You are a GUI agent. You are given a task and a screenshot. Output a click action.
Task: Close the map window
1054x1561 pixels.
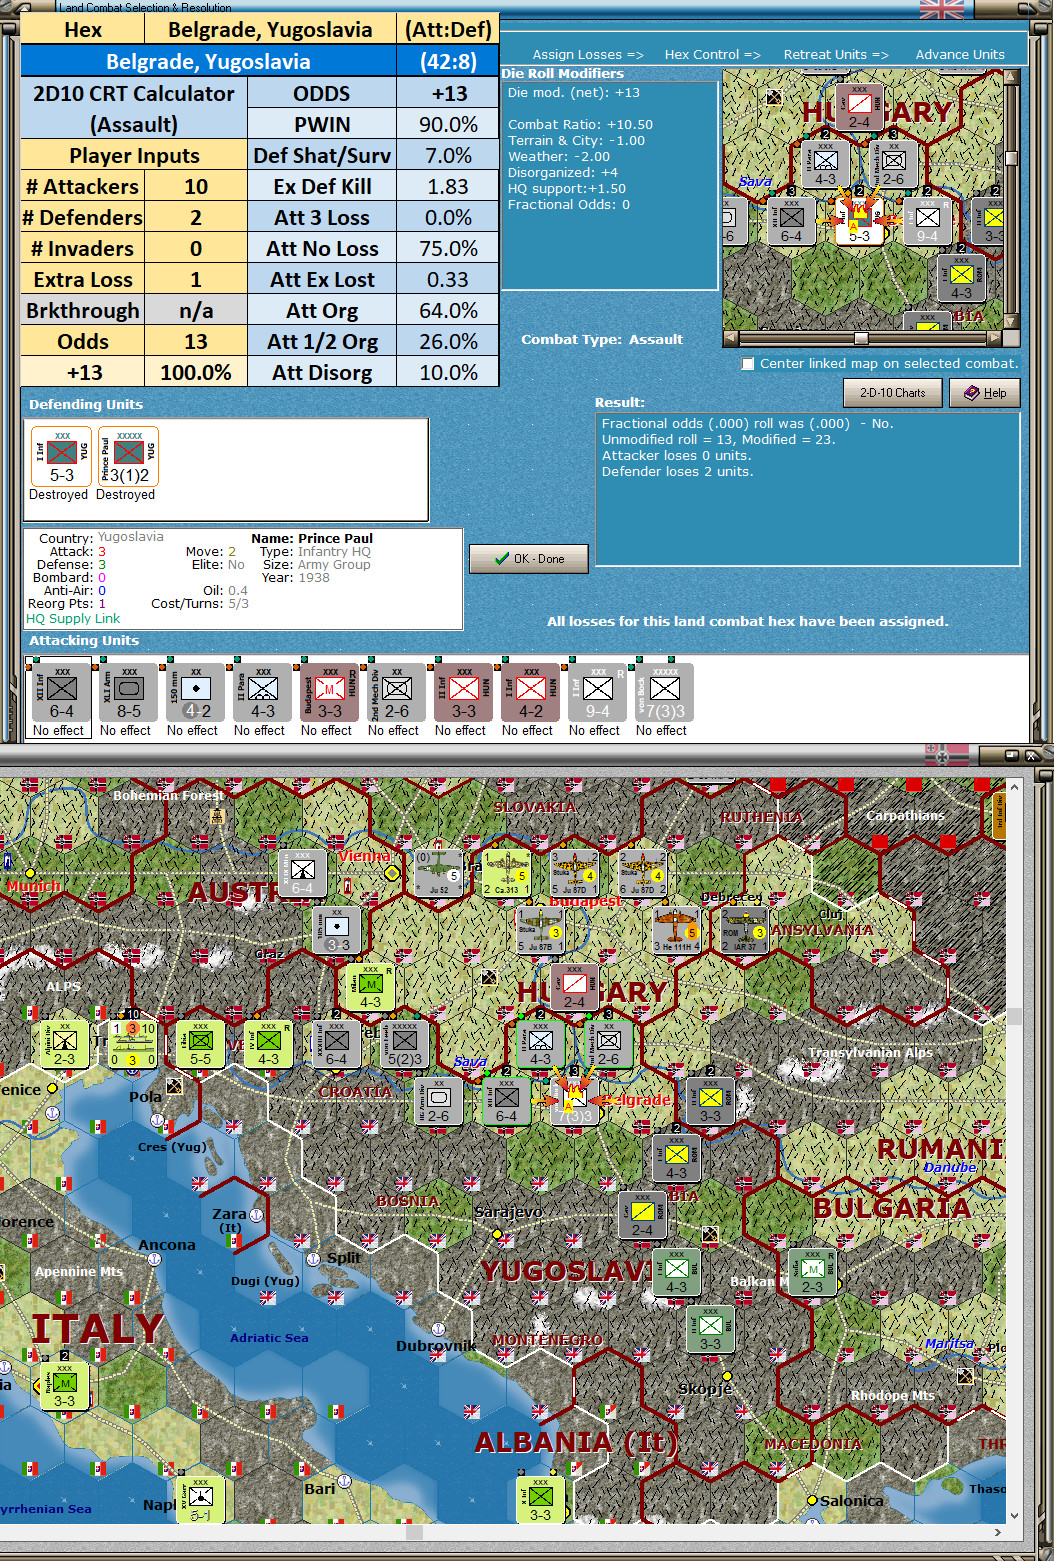coord(1031,755)
